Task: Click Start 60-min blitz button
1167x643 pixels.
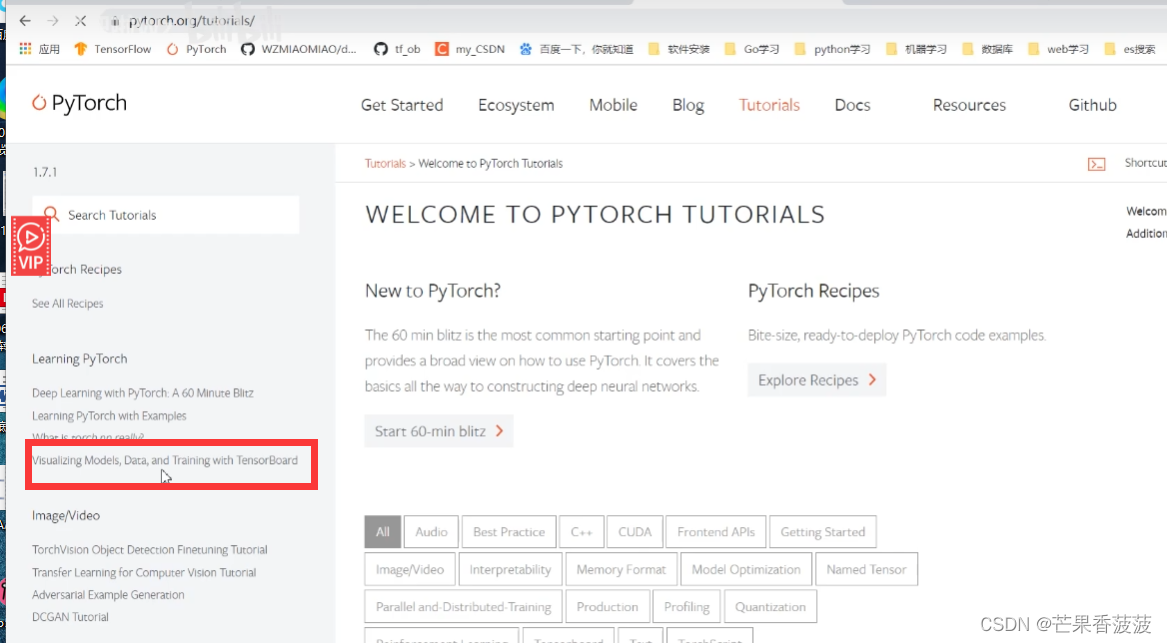Action: 438,431
